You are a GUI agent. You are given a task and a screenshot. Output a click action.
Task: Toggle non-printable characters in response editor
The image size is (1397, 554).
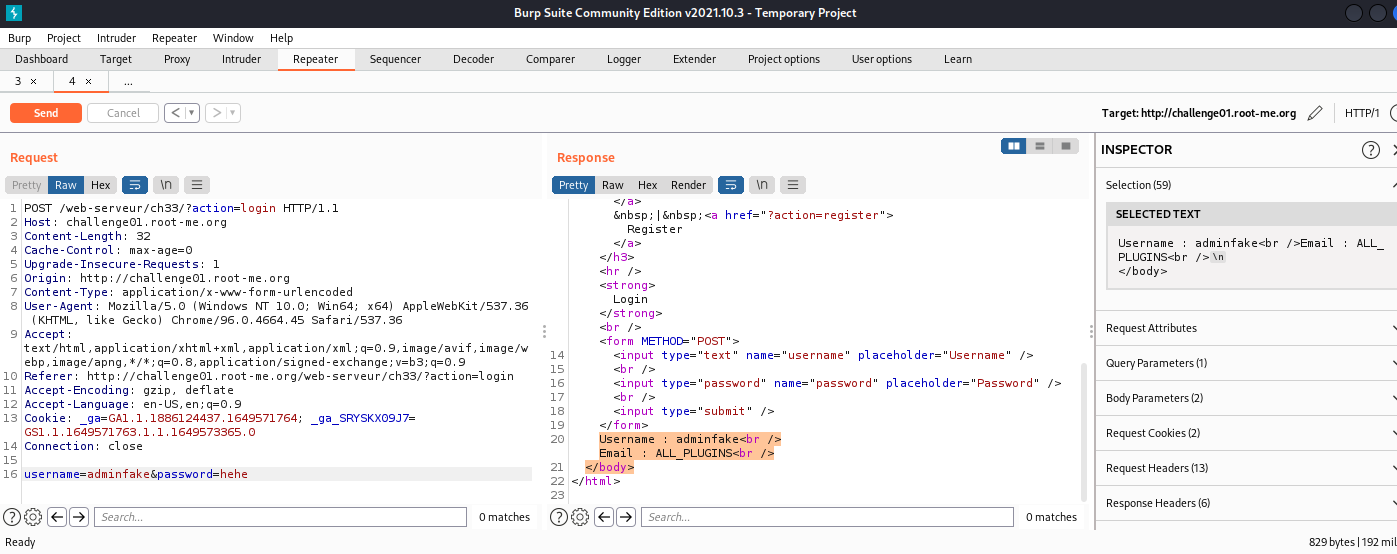coord(762,185)
